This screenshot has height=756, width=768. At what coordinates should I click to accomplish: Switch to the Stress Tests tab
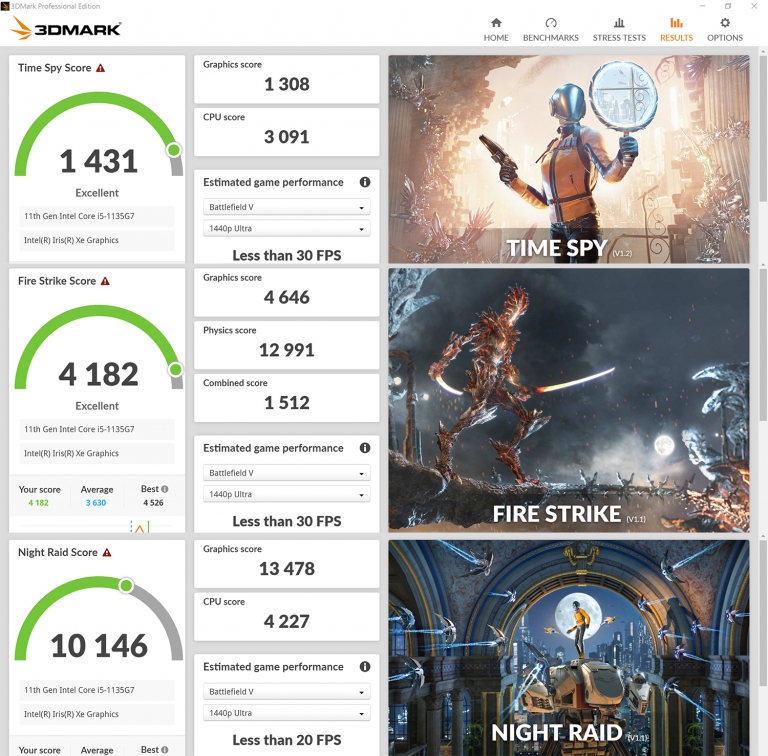click(619, 29)
